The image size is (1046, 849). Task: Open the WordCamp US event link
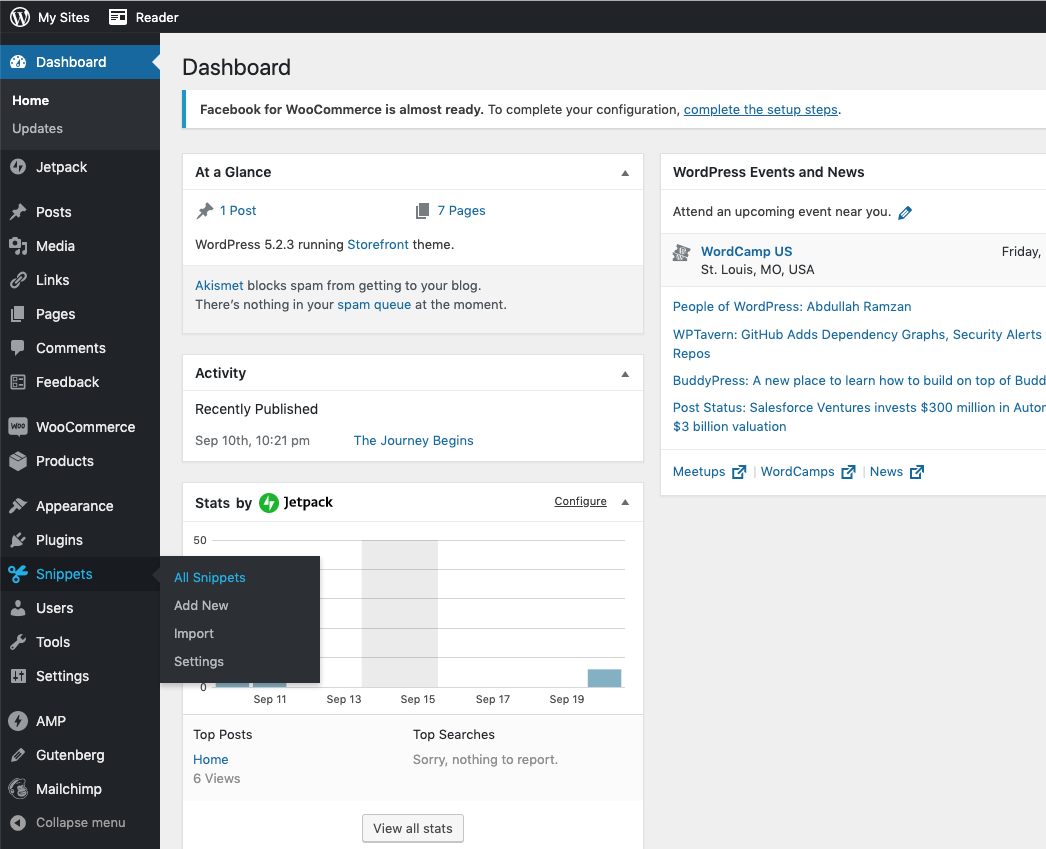pos(746,251)
